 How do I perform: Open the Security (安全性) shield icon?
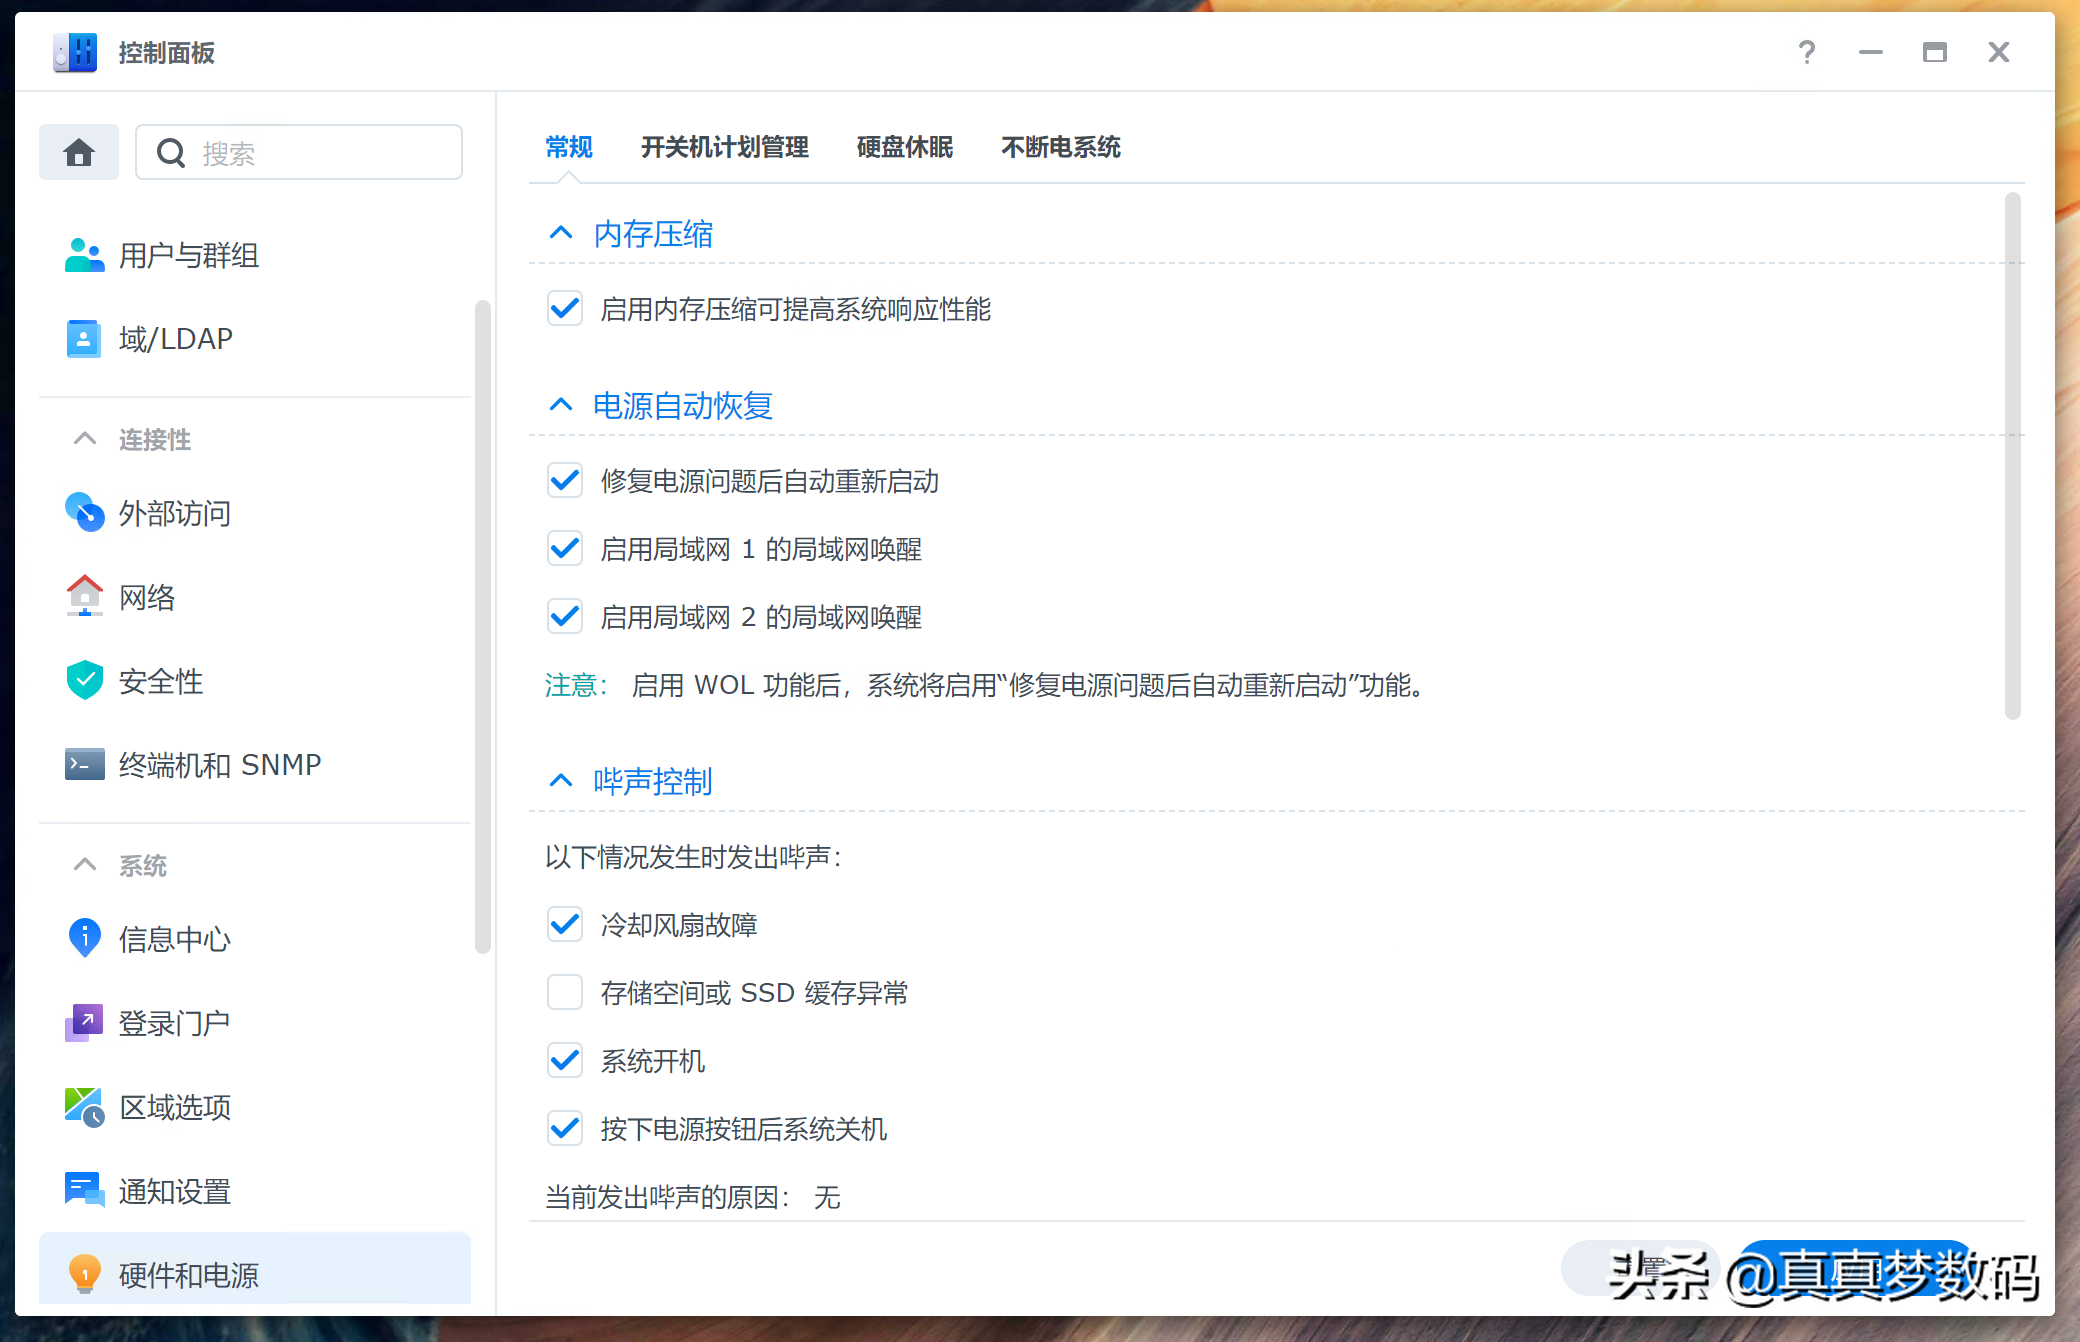coord(84,681)
